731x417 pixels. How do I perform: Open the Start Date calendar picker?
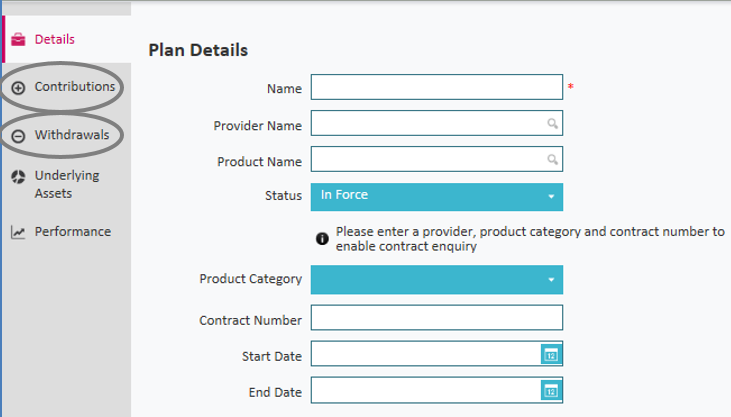(550, 354)
